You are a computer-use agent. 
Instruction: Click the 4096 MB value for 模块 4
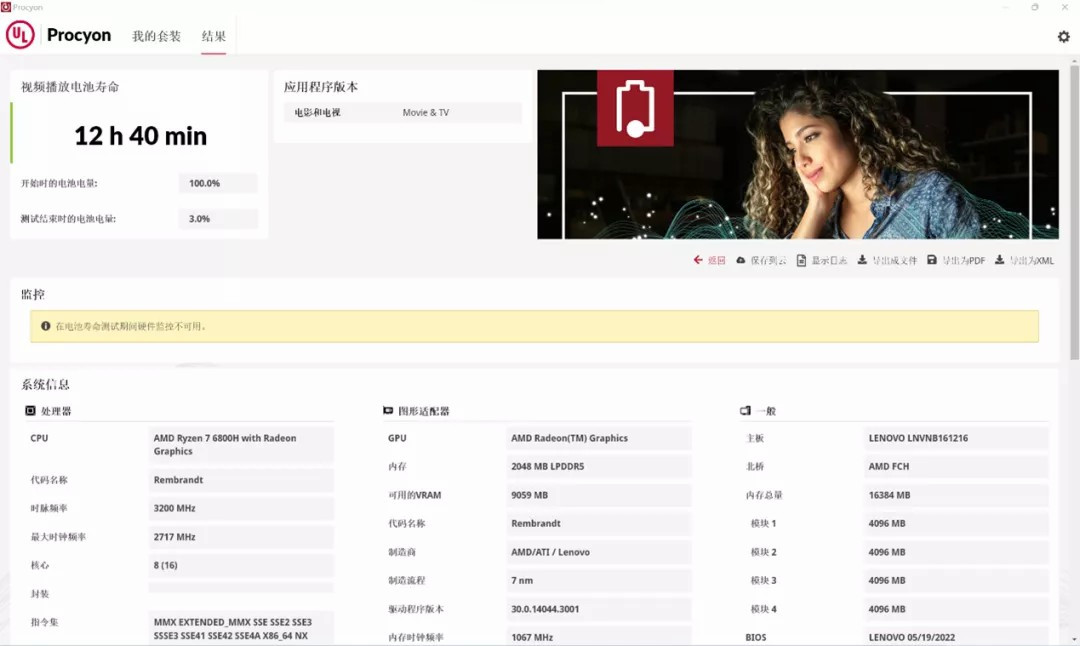click(x=956, y=609)
